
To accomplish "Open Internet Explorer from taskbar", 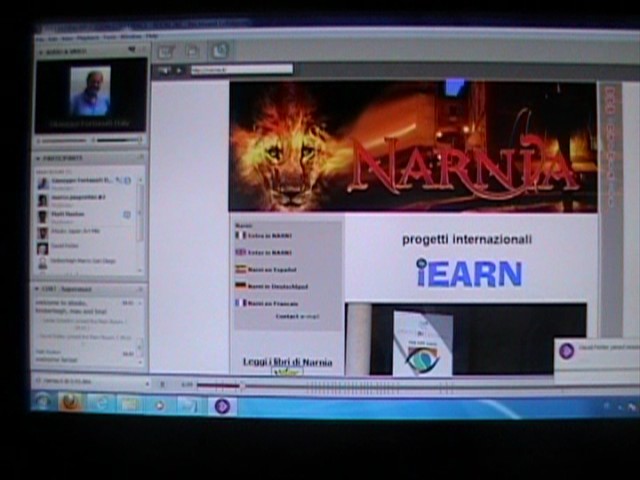I will (x=100, y=404).
